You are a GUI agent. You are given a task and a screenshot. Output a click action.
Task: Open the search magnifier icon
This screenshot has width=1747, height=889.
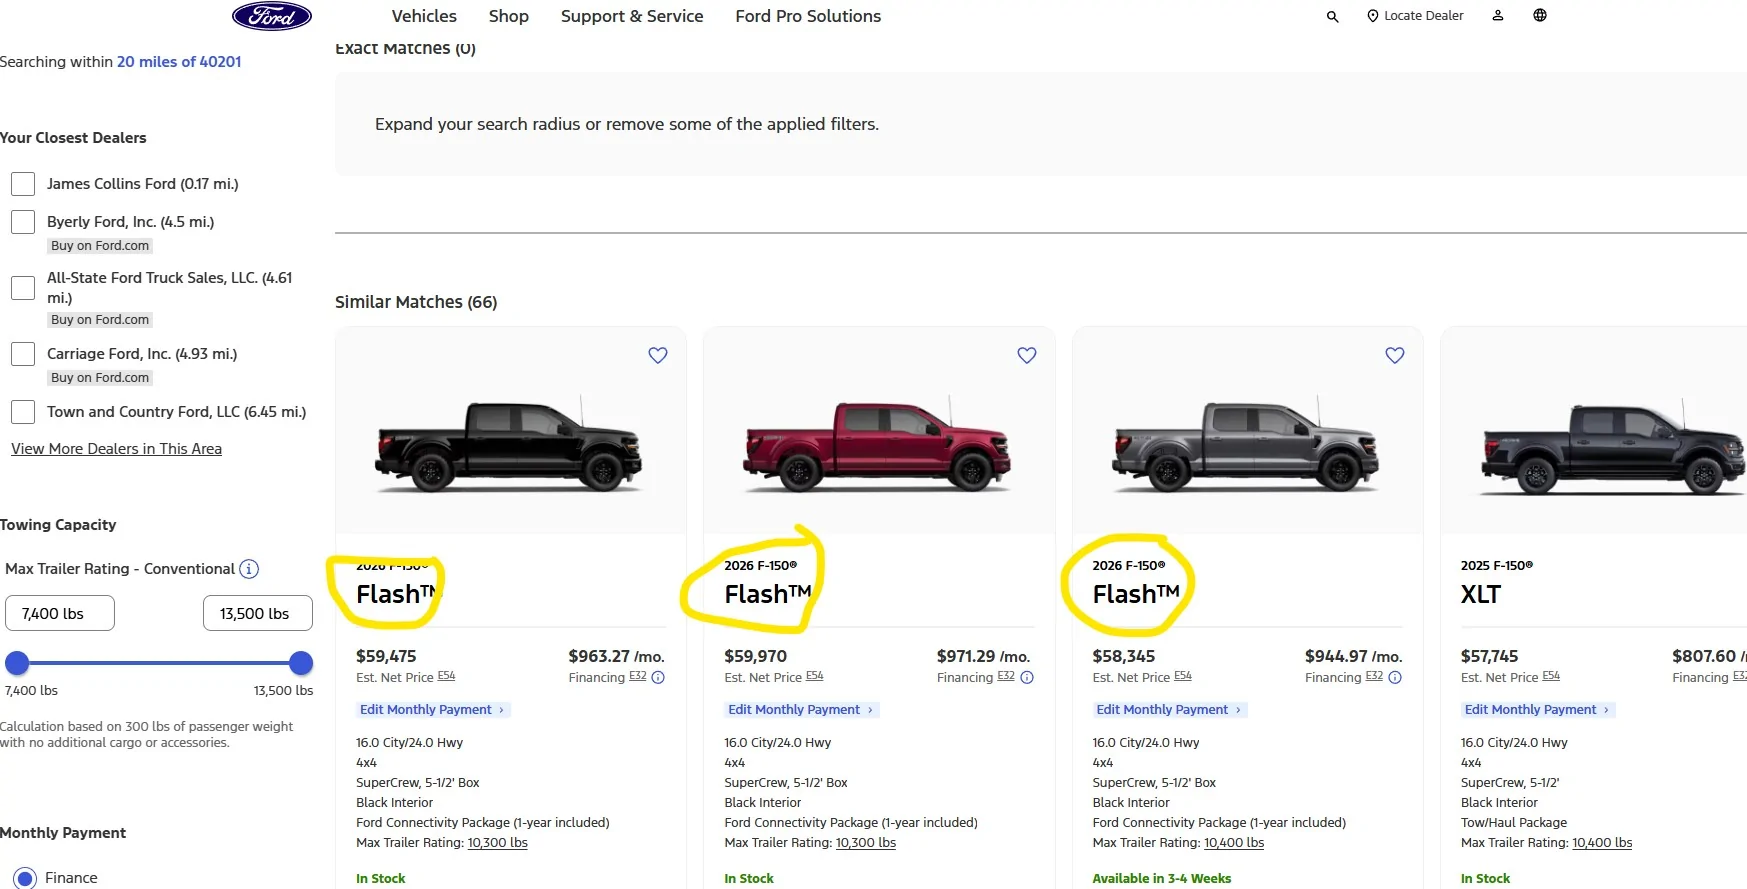click(1332, 16)
